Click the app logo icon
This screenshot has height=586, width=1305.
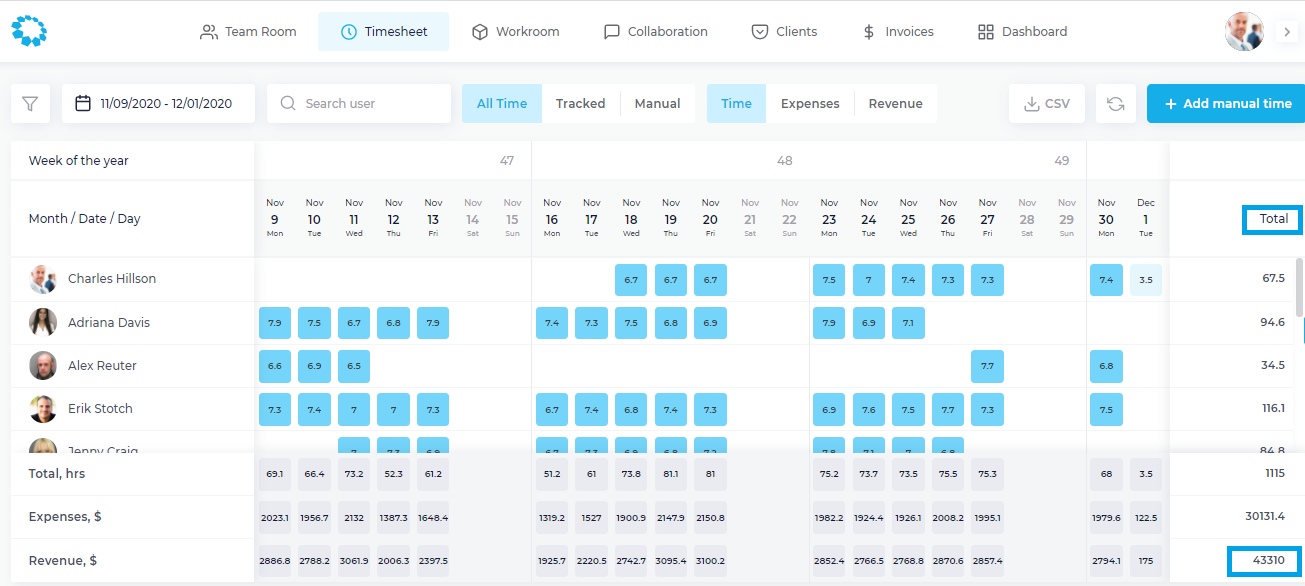tap(29, 31)
